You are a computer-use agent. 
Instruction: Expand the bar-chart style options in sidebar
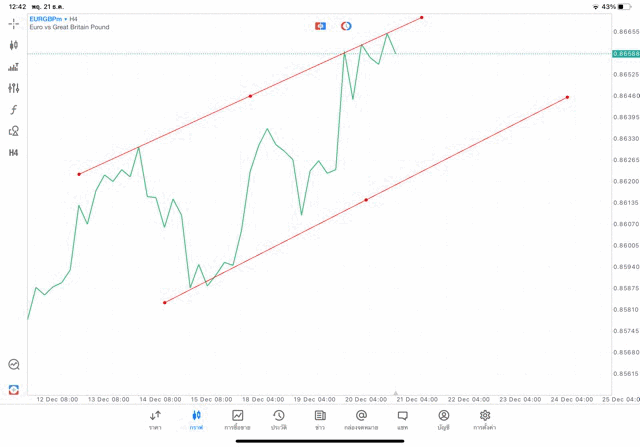13,67
